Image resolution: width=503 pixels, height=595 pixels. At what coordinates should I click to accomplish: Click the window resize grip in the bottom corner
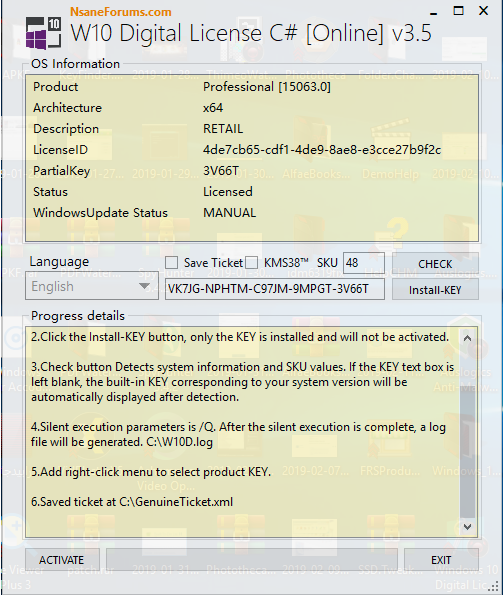pyautogui.click(x=493, y=586)
